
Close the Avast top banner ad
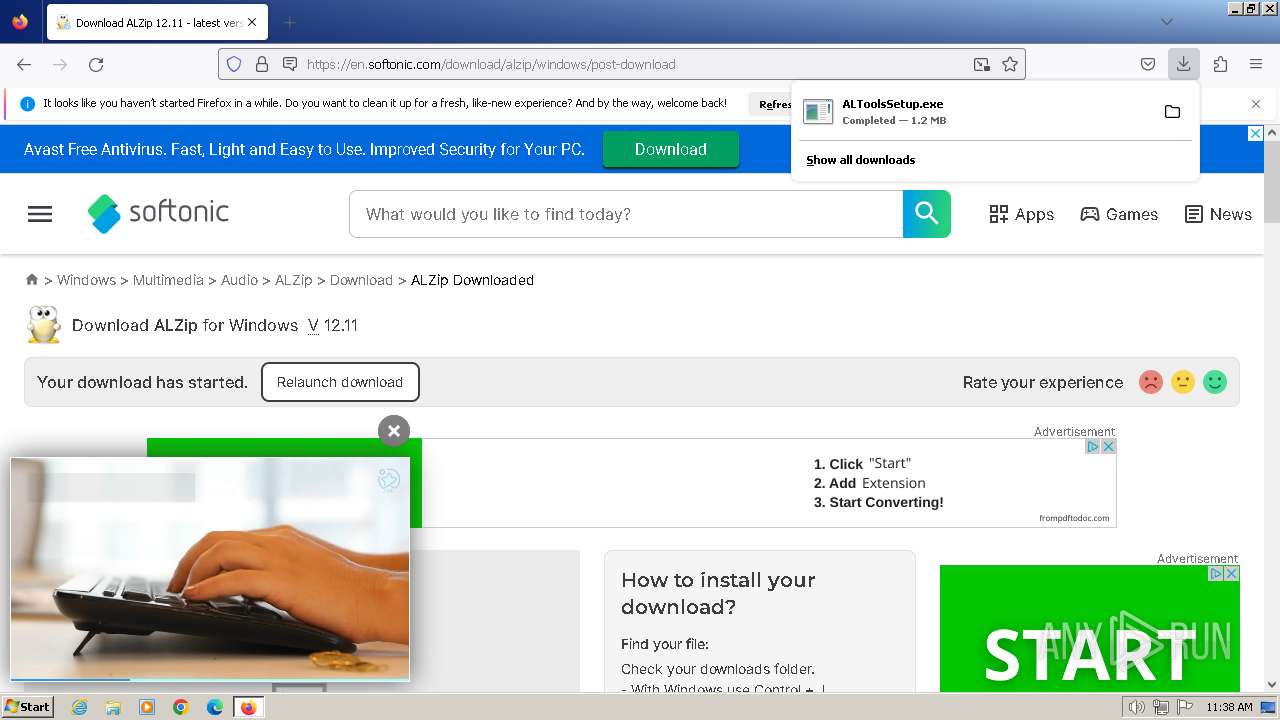point(1256,133)
